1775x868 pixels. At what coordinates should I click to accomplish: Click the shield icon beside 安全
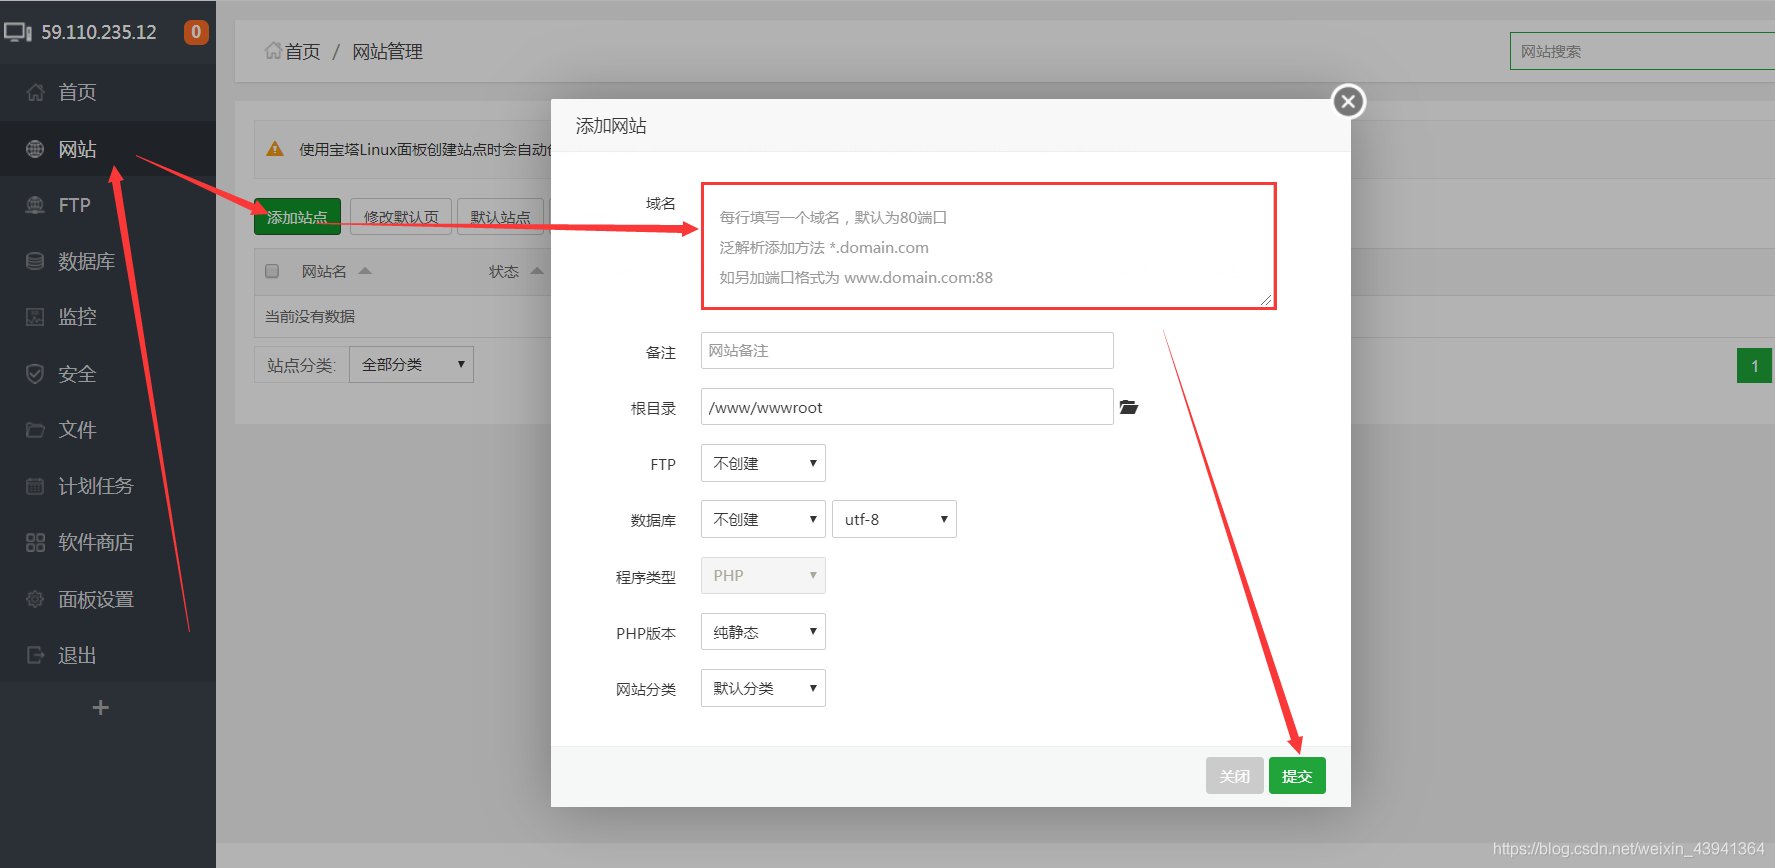click(x=35, y=374)
